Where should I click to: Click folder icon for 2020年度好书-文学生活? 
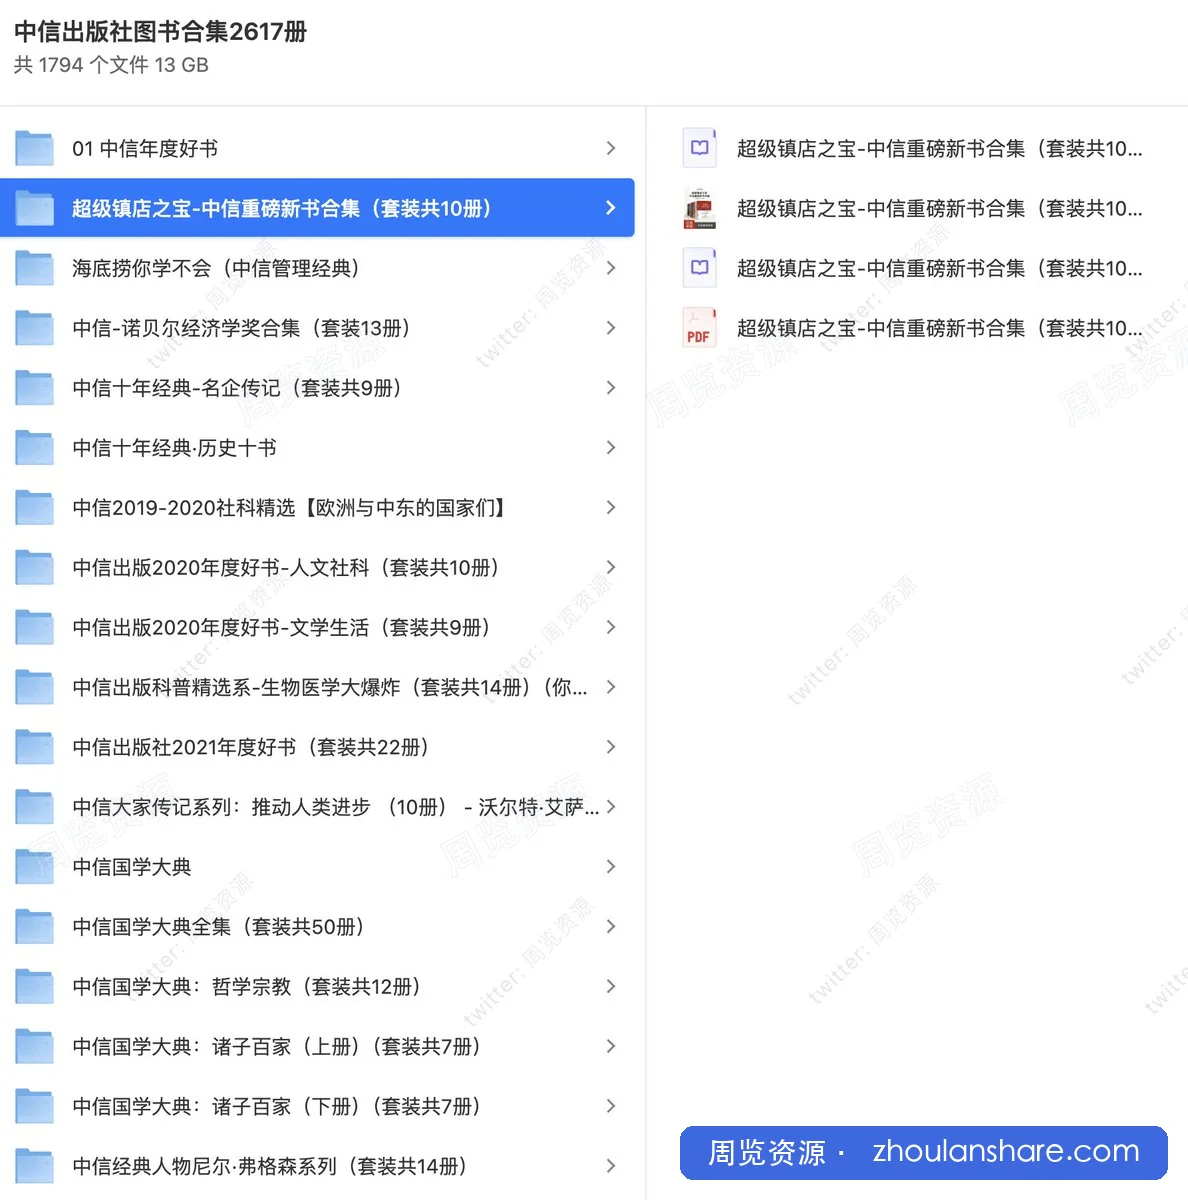(34, 628)
